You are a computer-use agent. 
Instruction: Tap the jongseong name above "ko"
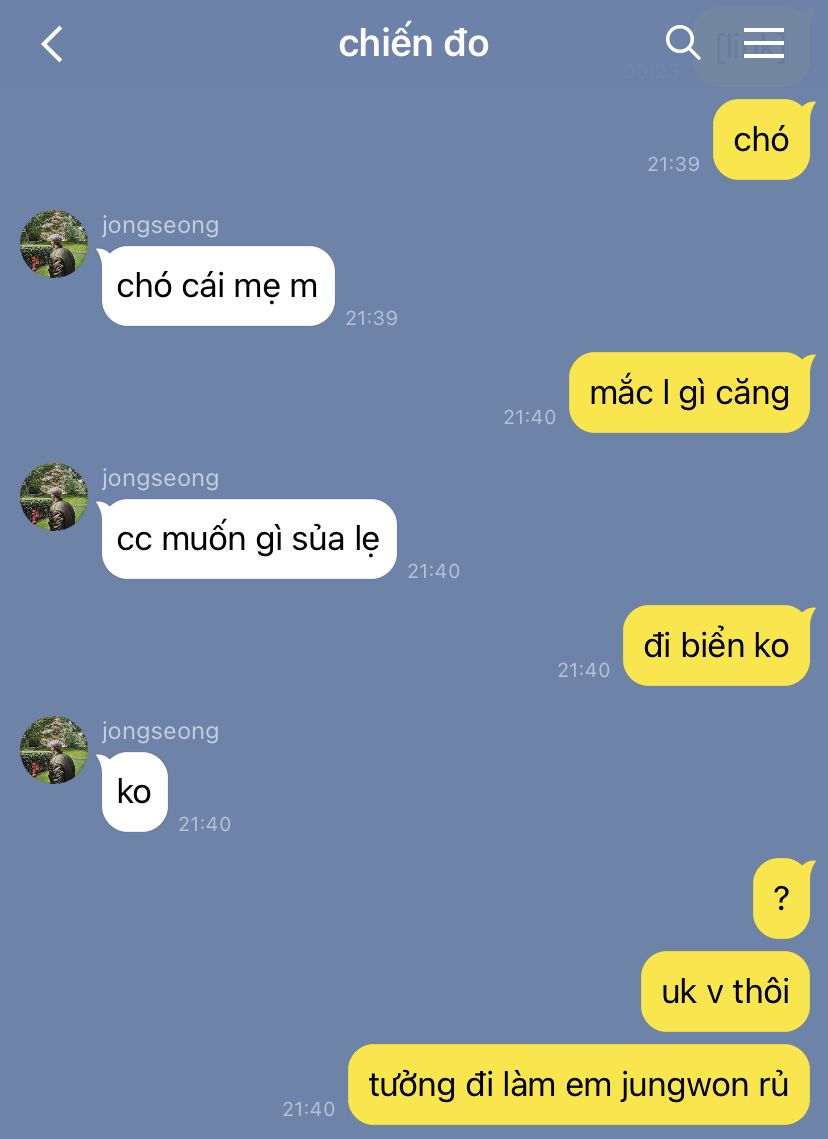161,731
